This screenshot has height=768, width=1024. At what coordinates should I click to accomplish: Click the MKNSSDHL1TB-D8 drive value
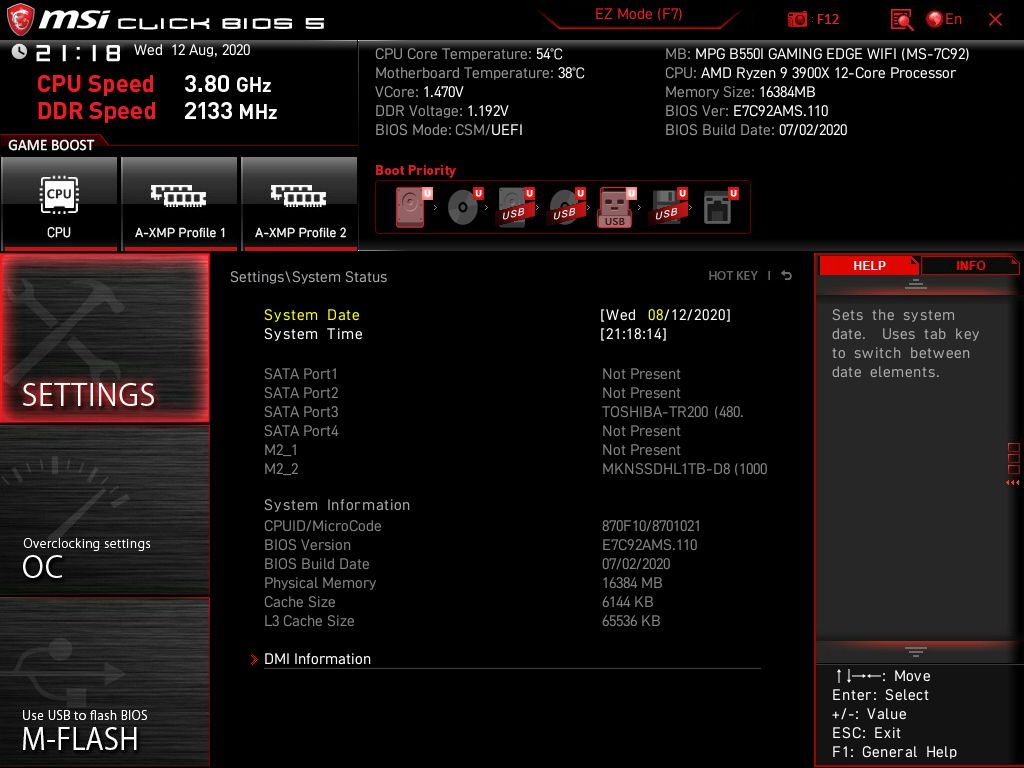pyautogui.click(x=684, y=469)
